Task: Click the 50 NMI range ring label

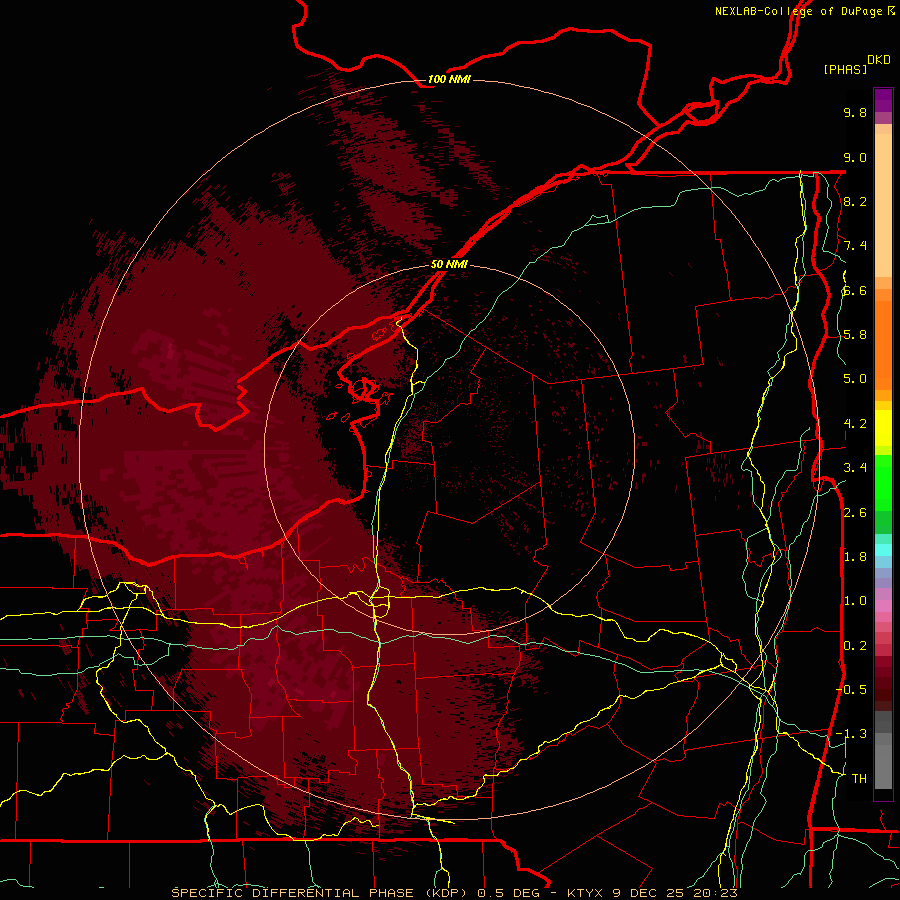Action: (x=449, y=264)
